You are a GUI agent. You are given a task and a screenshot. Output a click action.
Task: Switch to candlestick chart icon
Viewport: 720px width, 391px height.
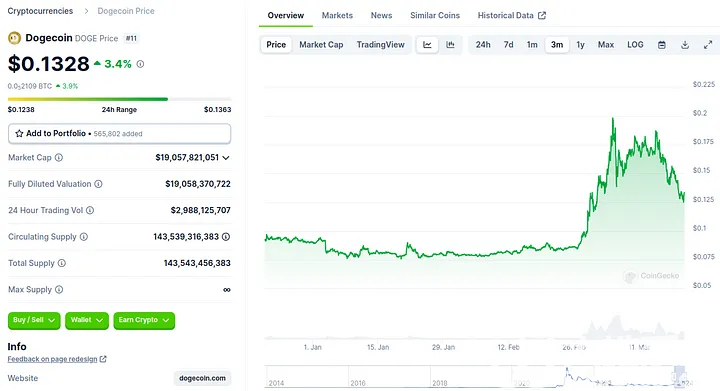tap(450, 45)
